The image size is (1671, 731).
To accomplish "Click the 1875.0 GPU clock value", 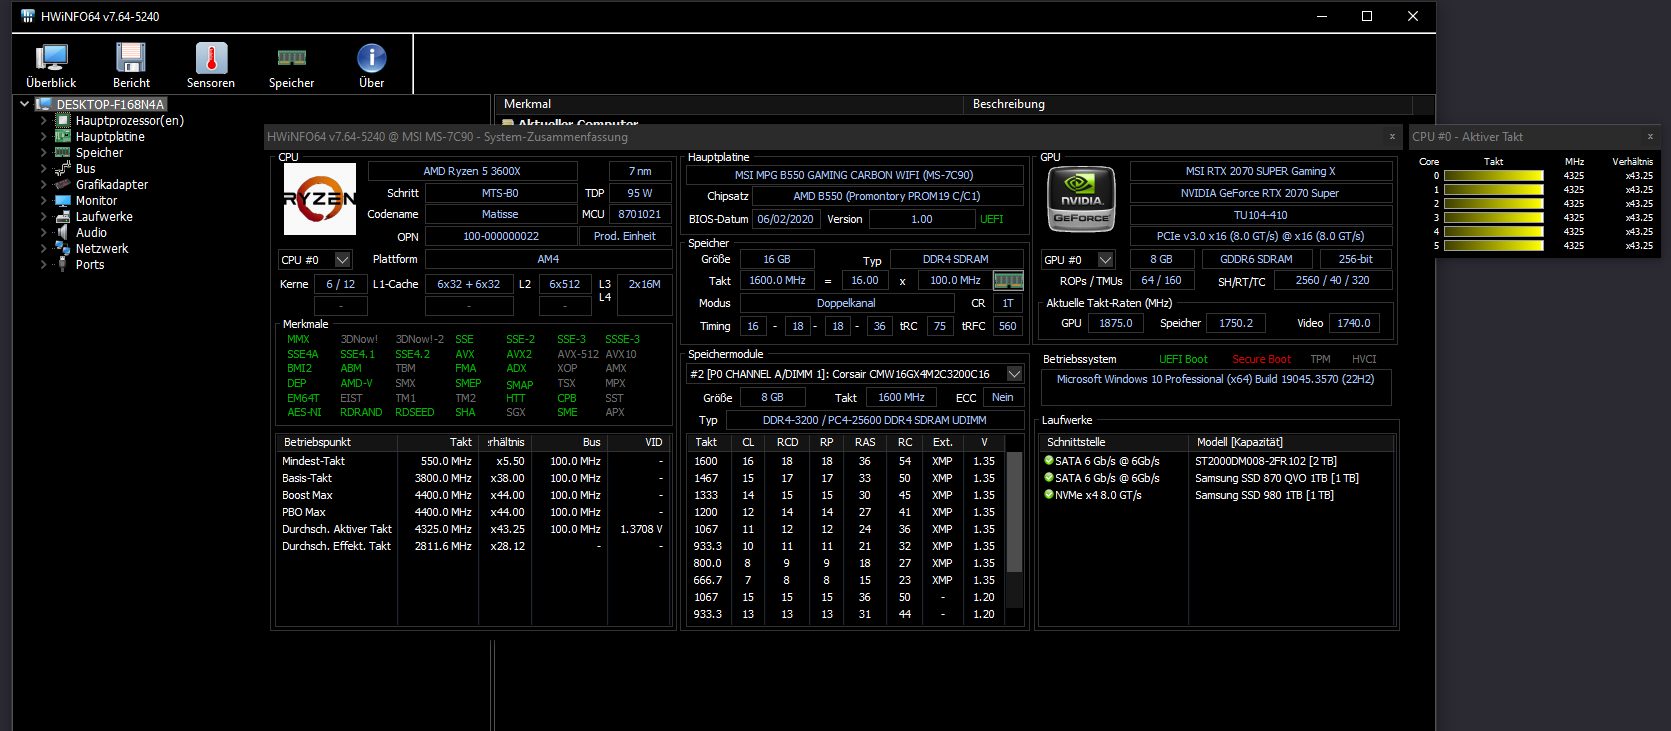I will (x=1116, y=323).
